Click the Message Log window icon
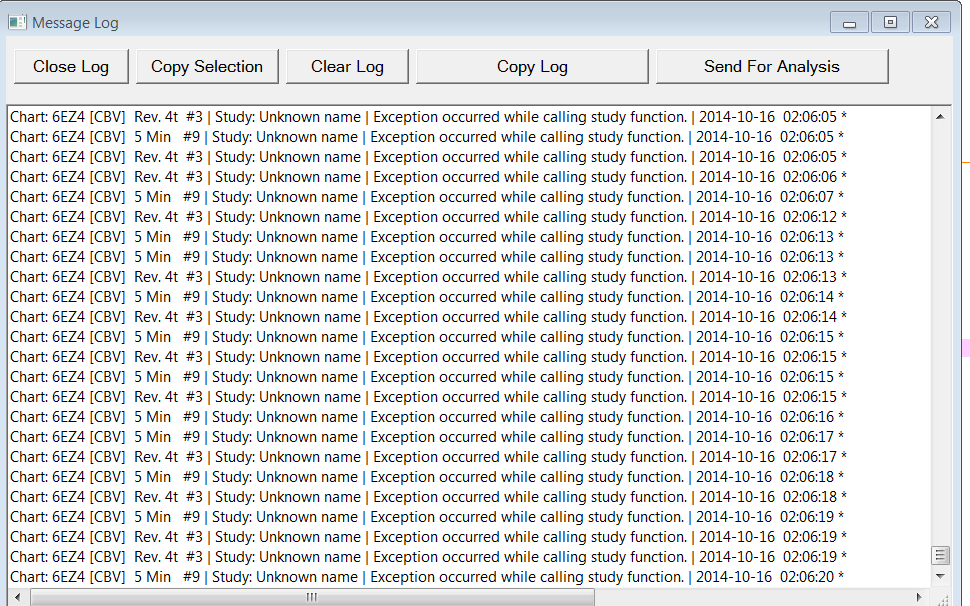The width and height of the screenshot is (970, 606). [17, 21]
